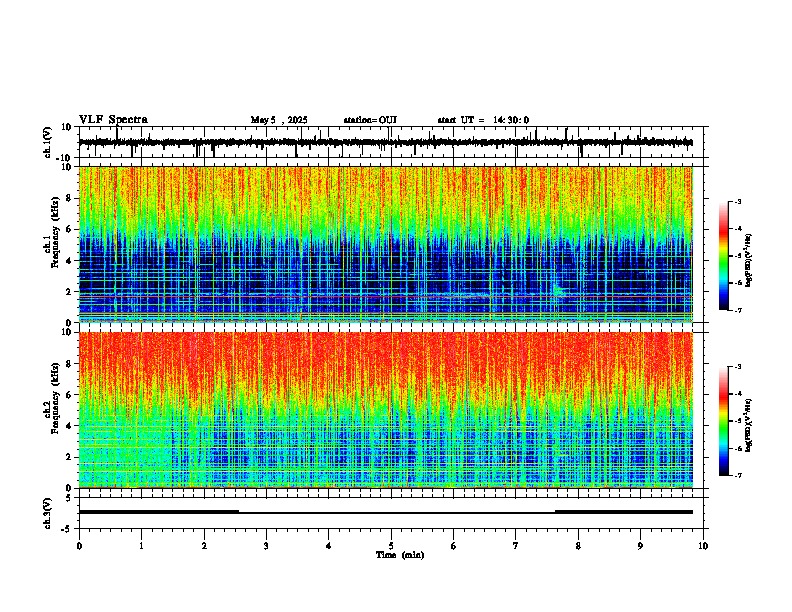This screenshot has width=792, height=612.
Task: Click inside the ch.1 spectrogram image
Action: click(386, 244)
